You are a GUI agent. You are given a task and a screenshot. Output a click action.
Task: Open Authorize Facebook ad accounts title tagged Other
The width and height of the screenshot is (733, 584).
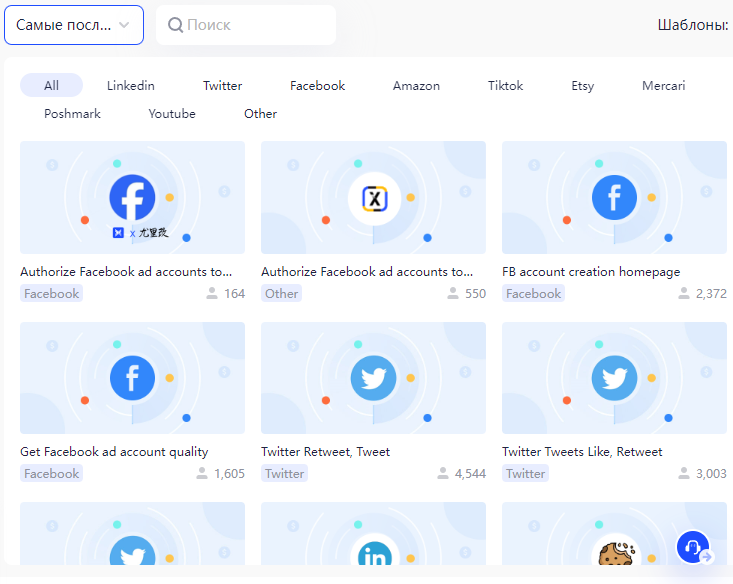click(367, 272)
